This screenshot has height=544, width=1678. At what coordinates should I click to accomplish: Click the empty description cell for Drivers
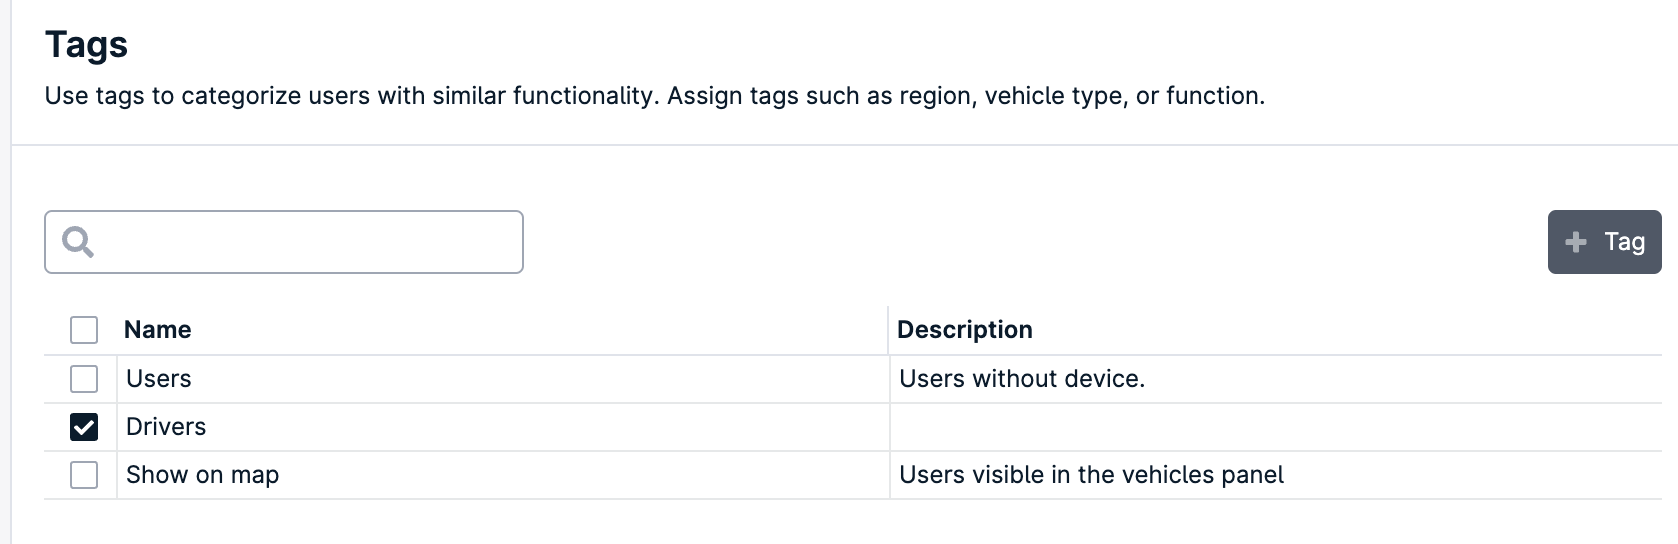(1275, 427)
